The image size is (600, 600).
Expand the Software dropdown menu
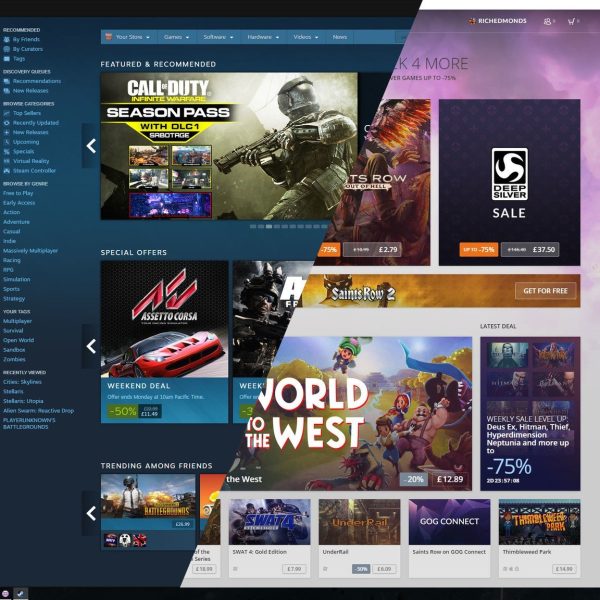click(232, 38)
